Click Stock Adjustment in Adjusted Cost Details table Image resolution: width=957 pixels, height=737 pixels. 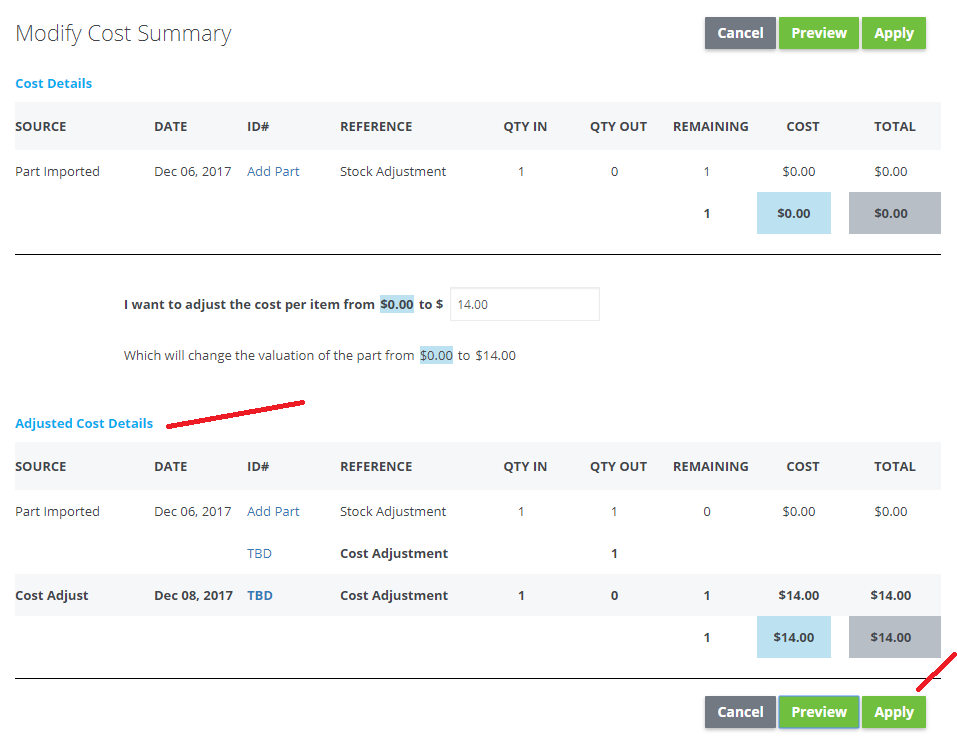[393, 511]
